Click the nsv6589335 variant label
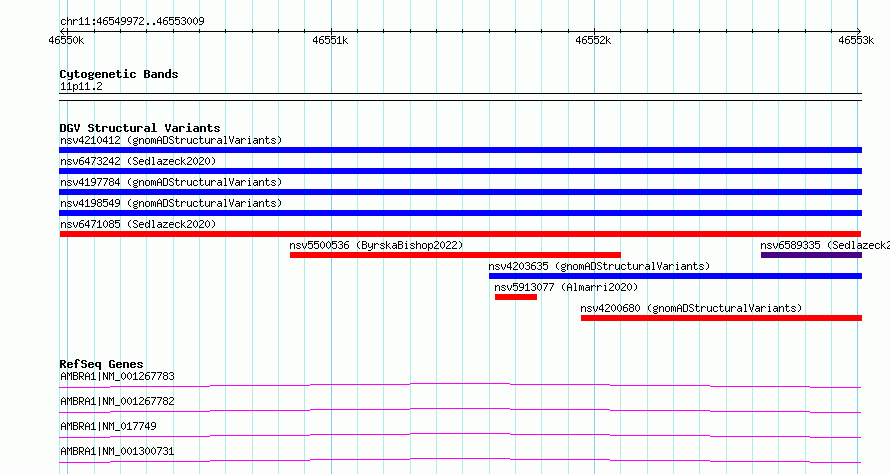 [825, 245]
